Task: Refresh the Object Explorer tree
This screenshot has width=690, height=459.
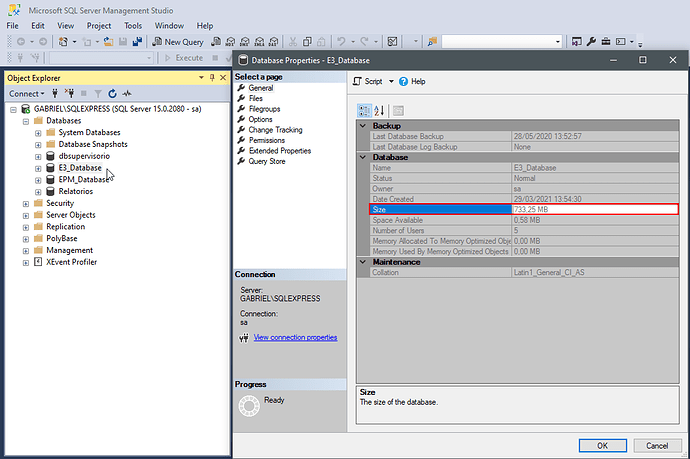Action: 112,93
